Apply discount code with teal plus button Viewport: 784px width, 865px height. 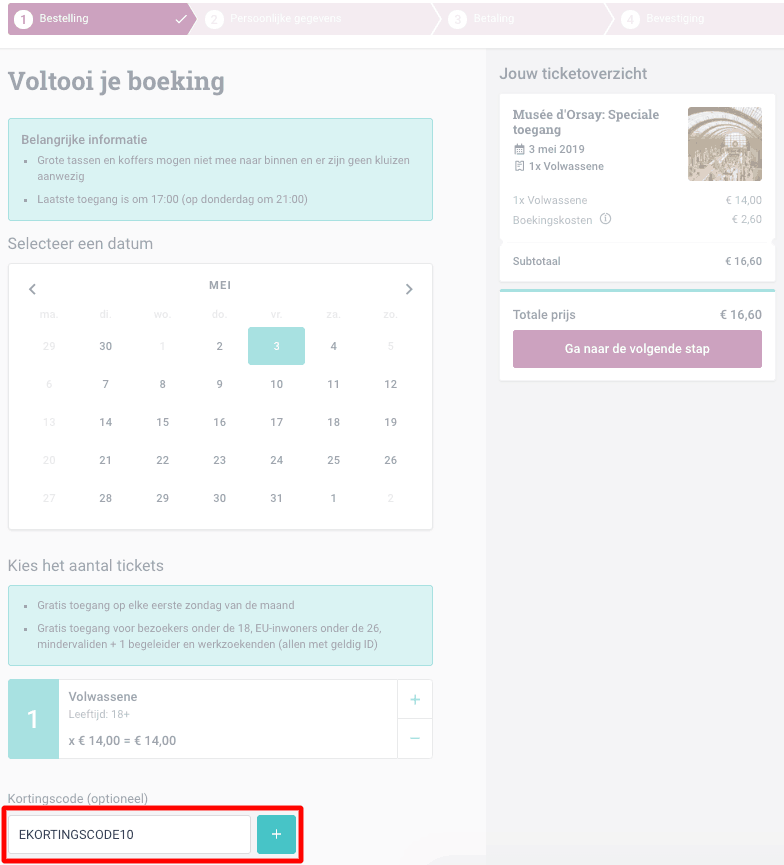[x=276, y=834]
